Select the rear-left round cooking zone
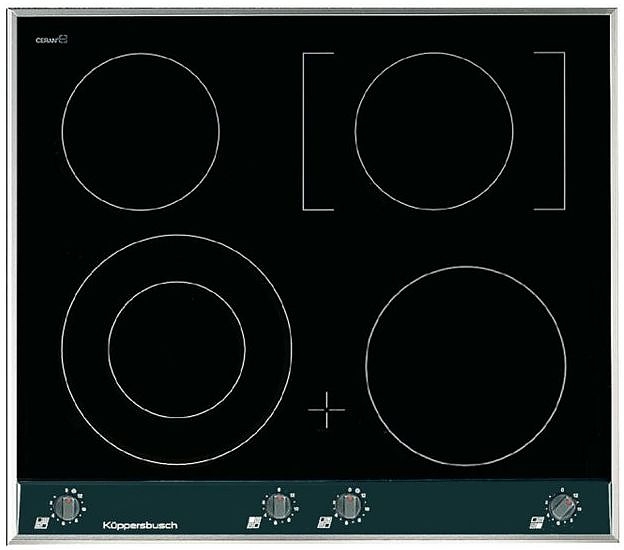Viewport: 624px width, 550px height. 140,132
